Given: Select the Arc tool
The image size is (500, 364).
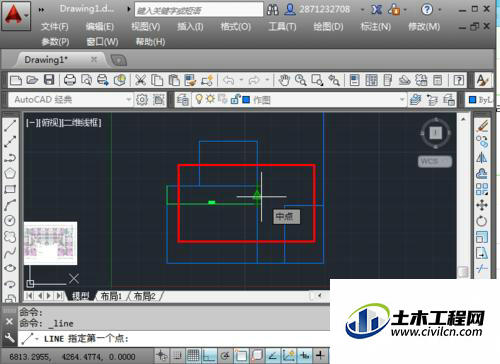Looking at the screenshot, I should point(10,205).
